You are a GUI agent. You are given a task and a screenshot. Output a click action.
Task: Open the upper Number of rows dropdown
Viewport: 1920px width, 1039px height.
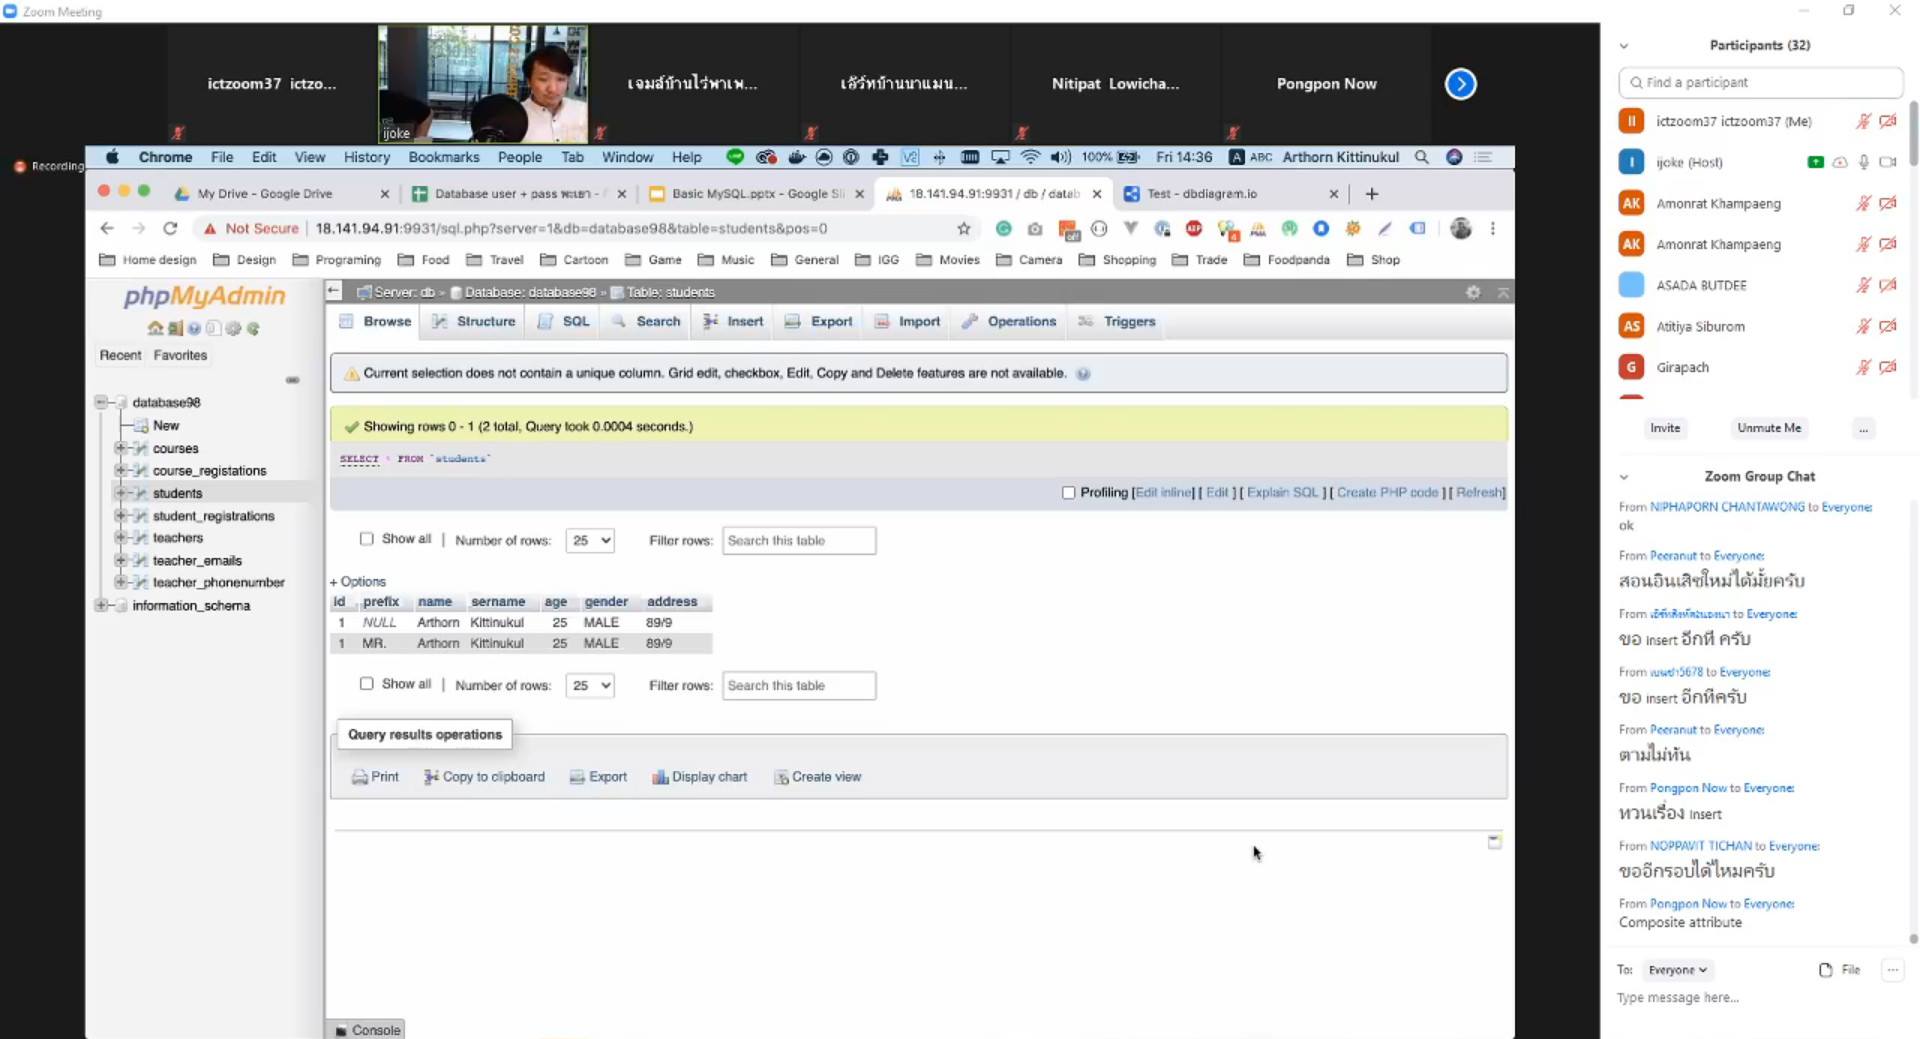click(589, 540)
